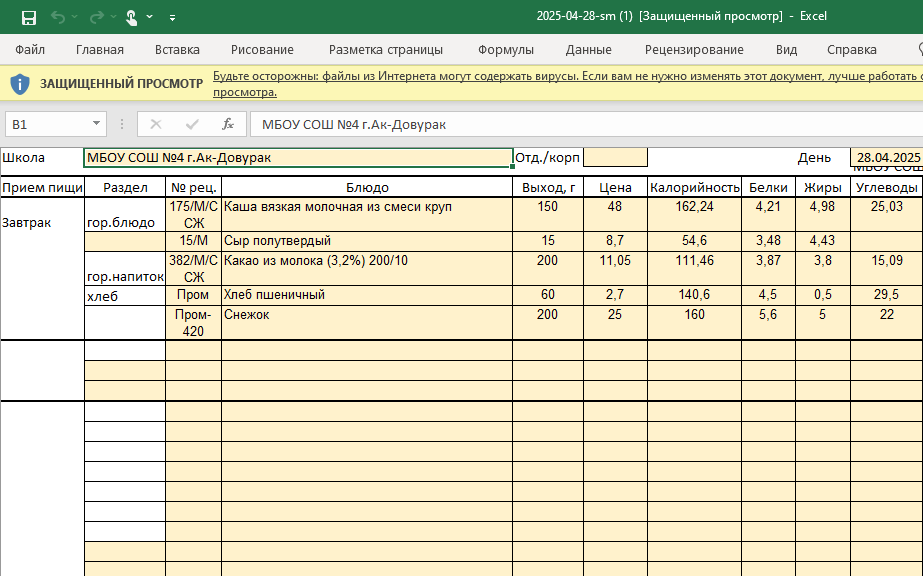Screen dimensions: 923x576
Task: Switch to the Рецензирование tab
Action: pyautogui.click(x=694, y=49)
